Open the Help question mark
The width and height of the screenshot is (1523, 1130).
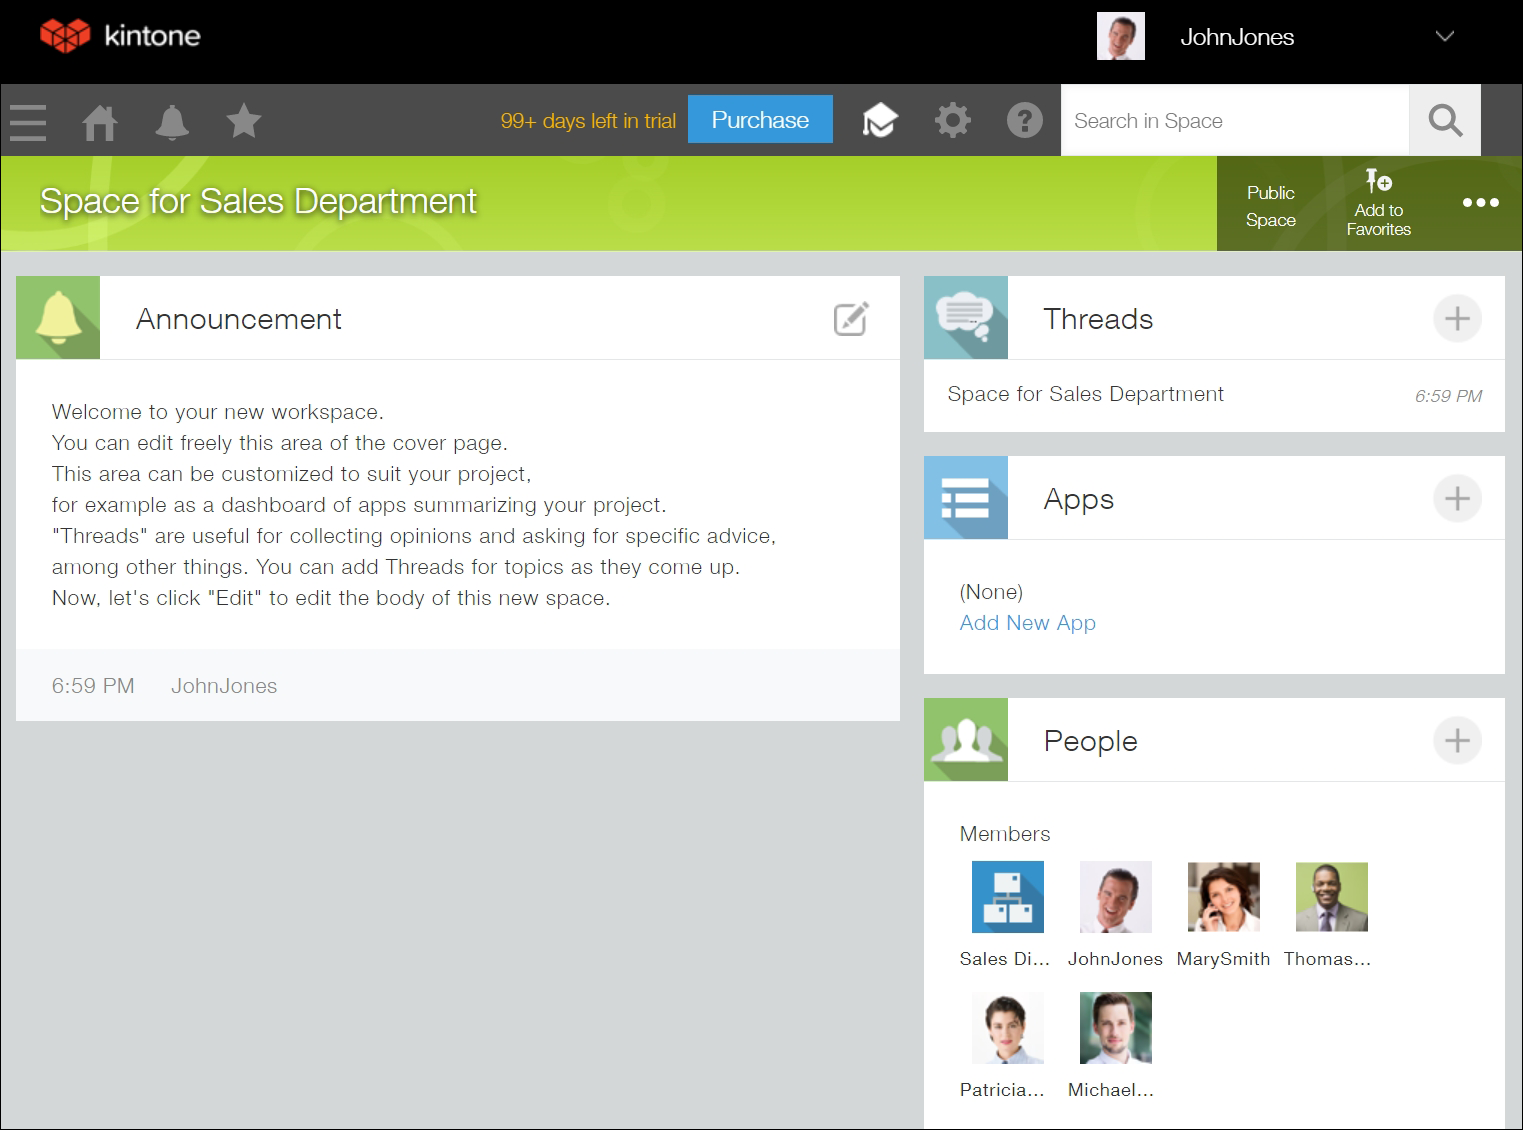tap(1024, 119)
